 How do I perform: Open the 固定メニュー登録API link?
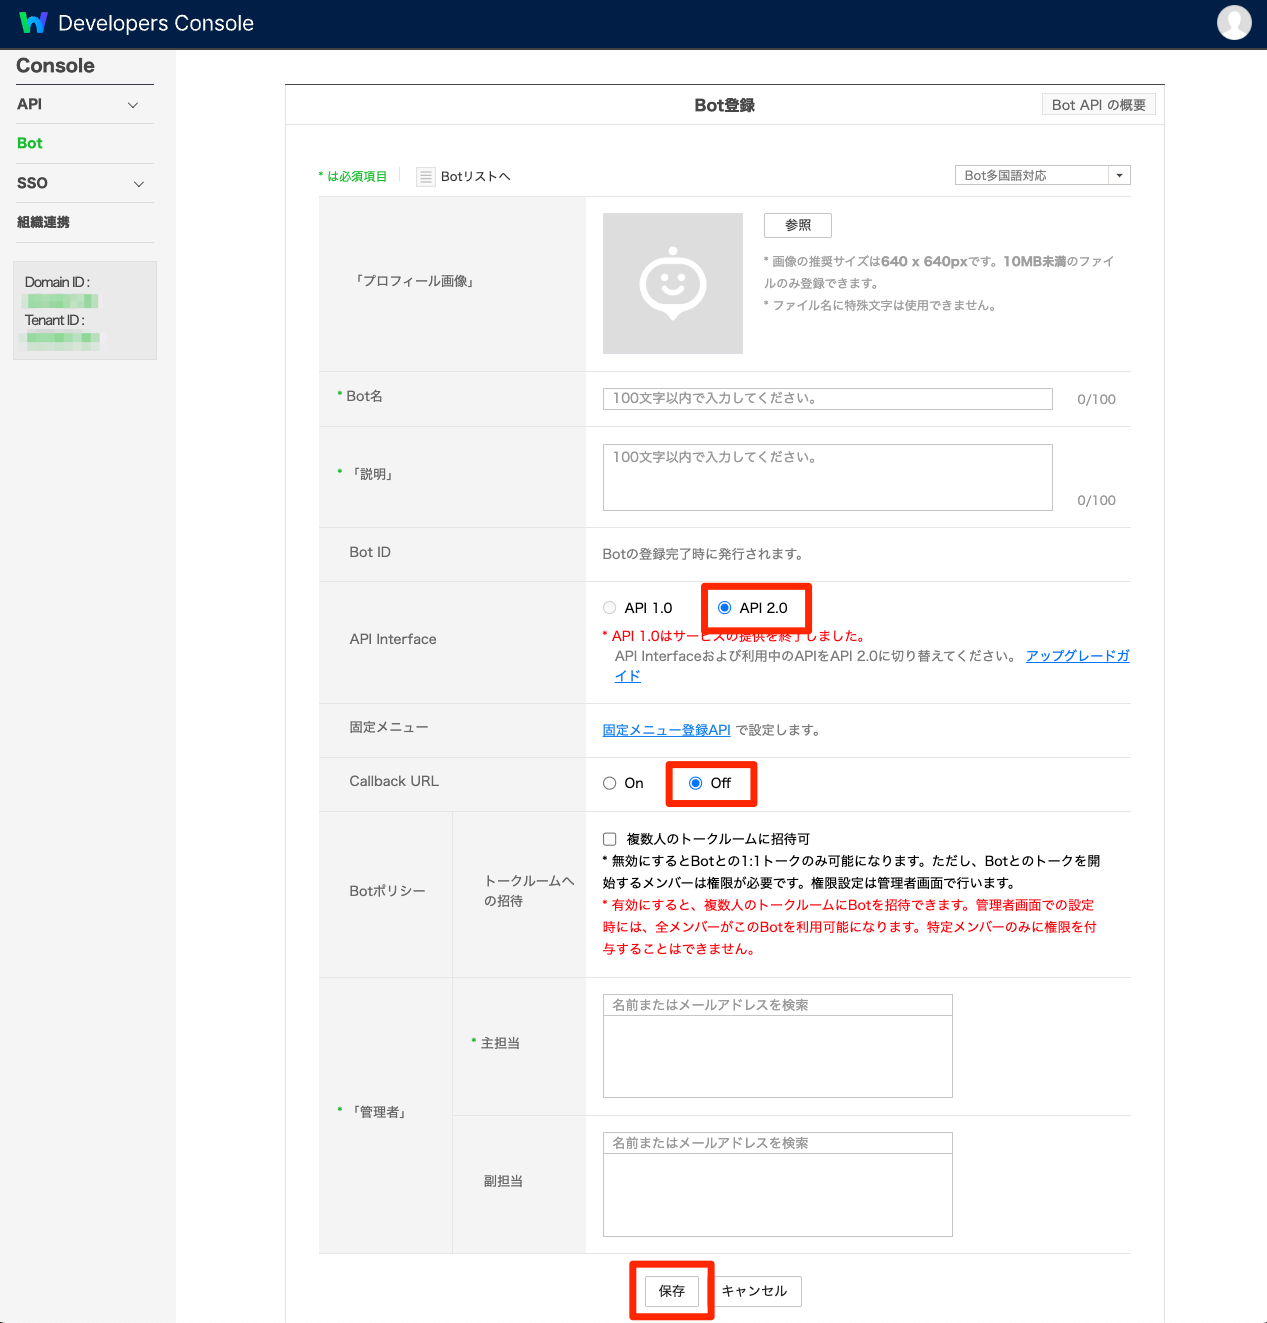tap(666, 731)
